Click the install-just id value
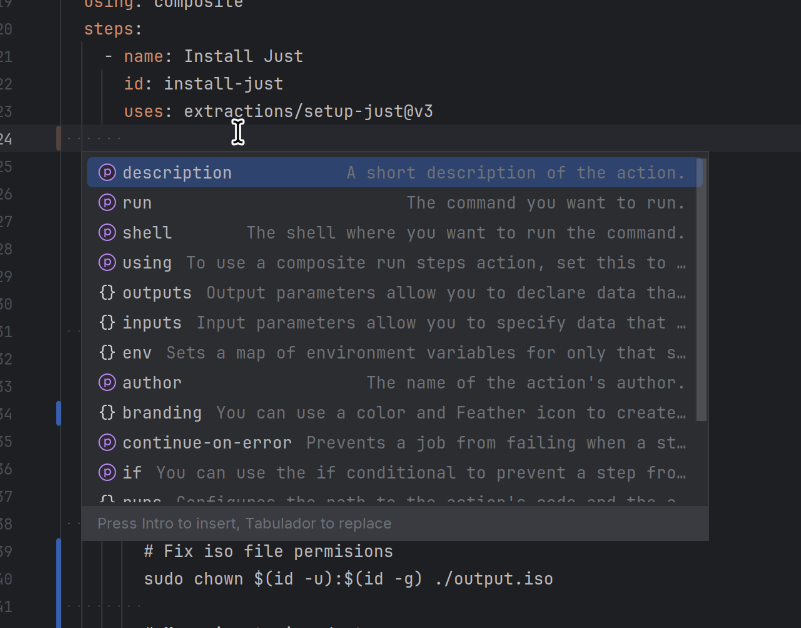Screen dimensions: 801x628 [x=223, y=84]
